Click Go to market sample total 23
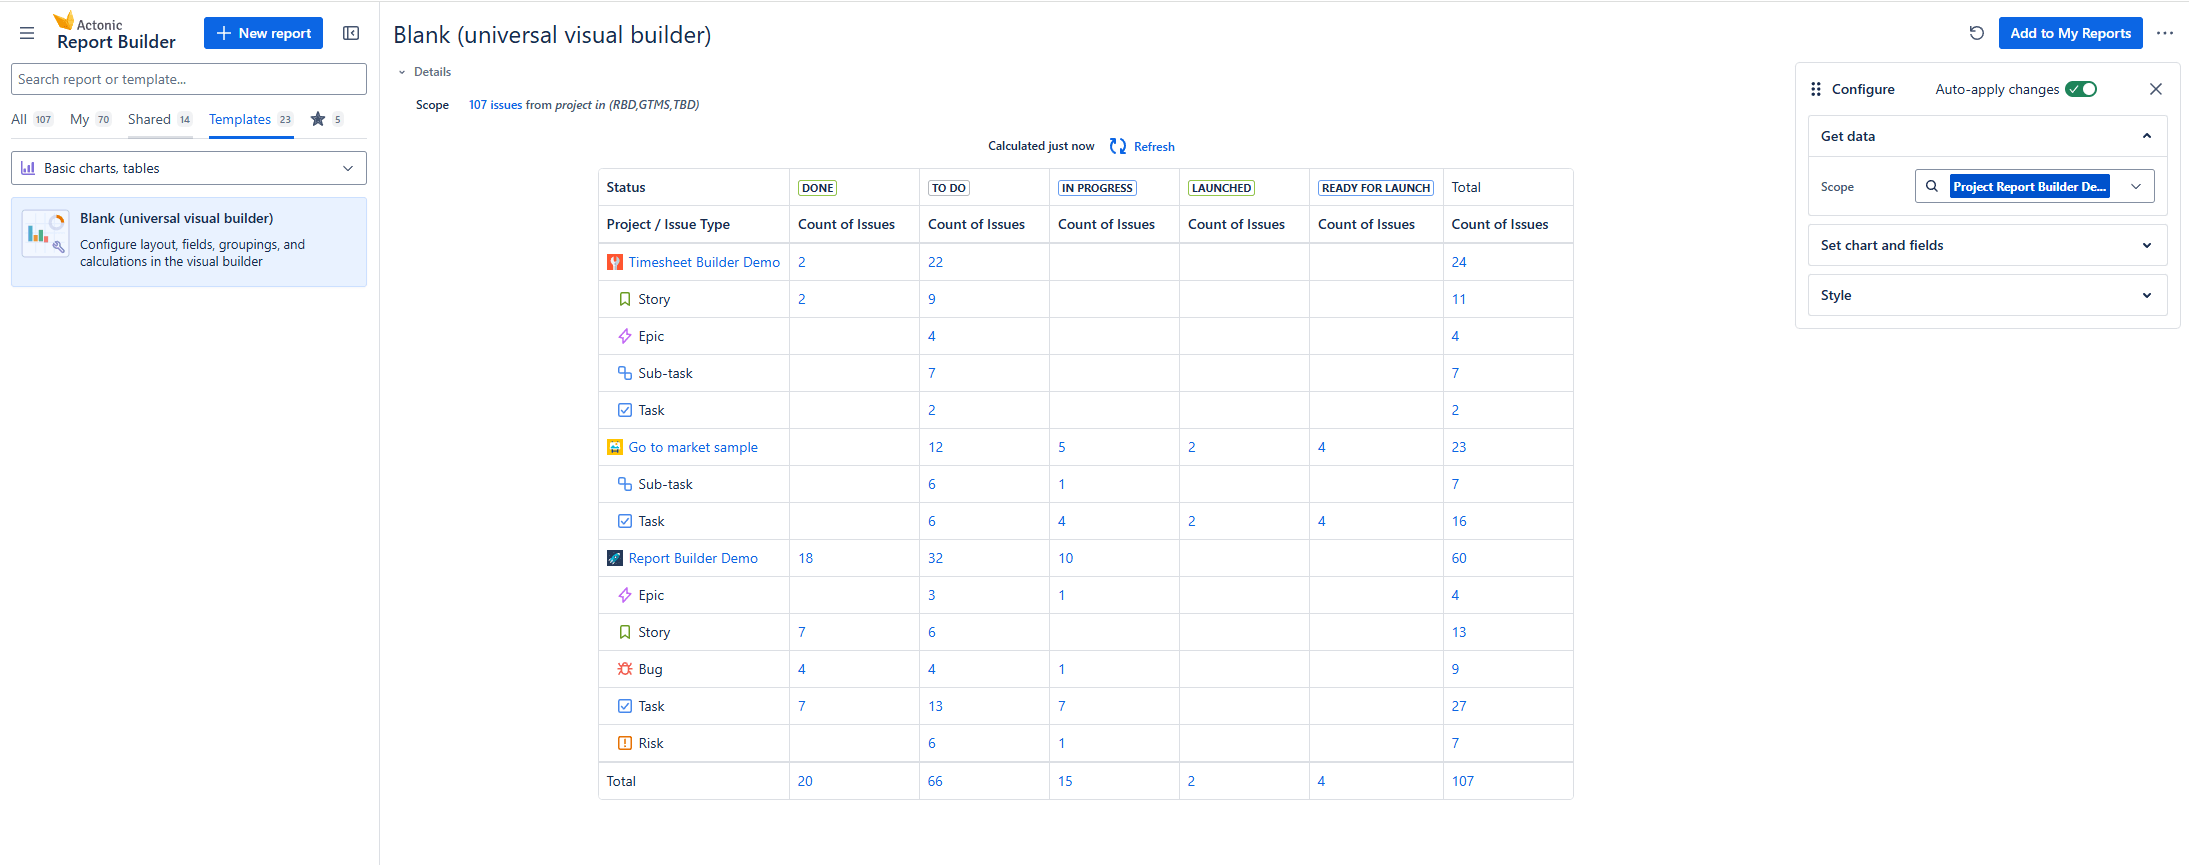 1459,447
